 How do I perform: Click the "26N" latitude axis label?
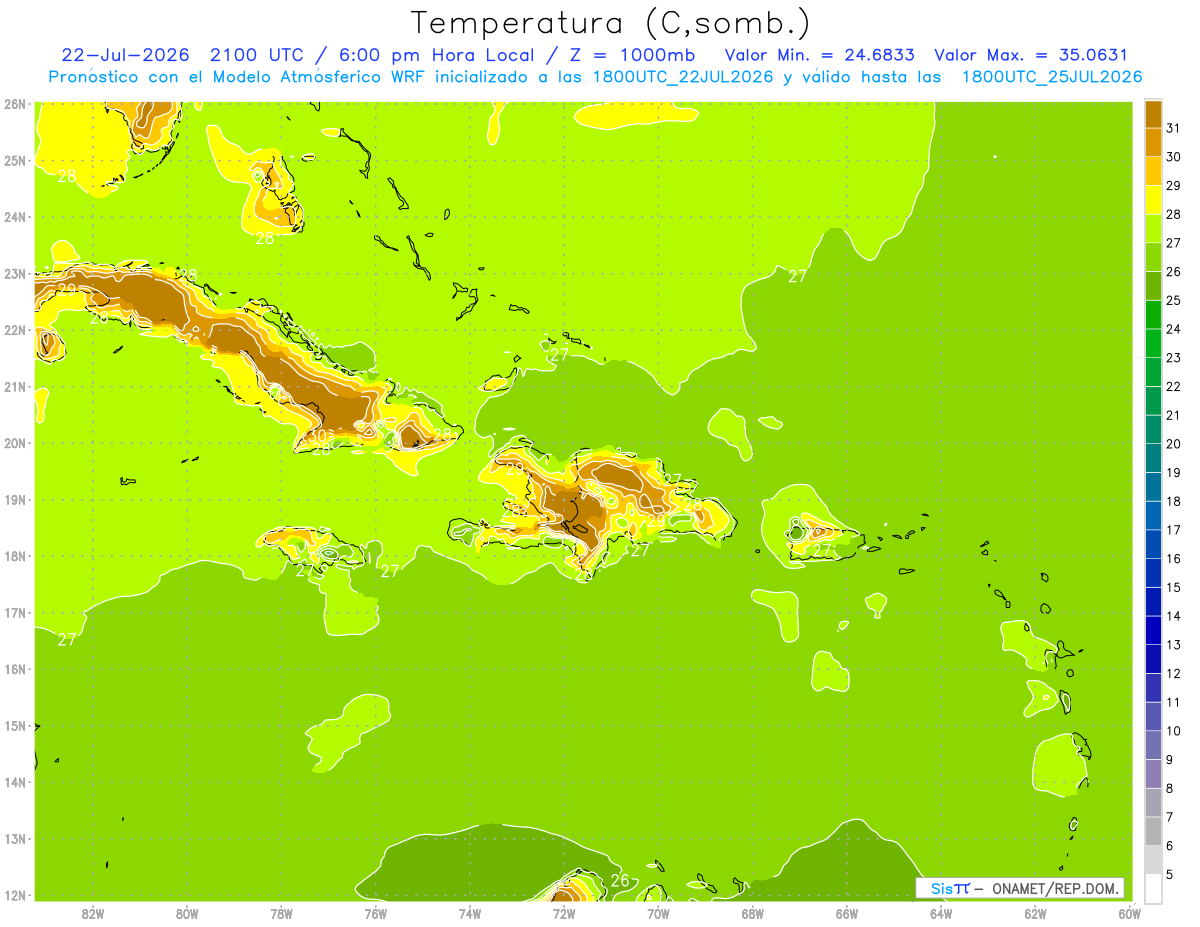point(15,104)
